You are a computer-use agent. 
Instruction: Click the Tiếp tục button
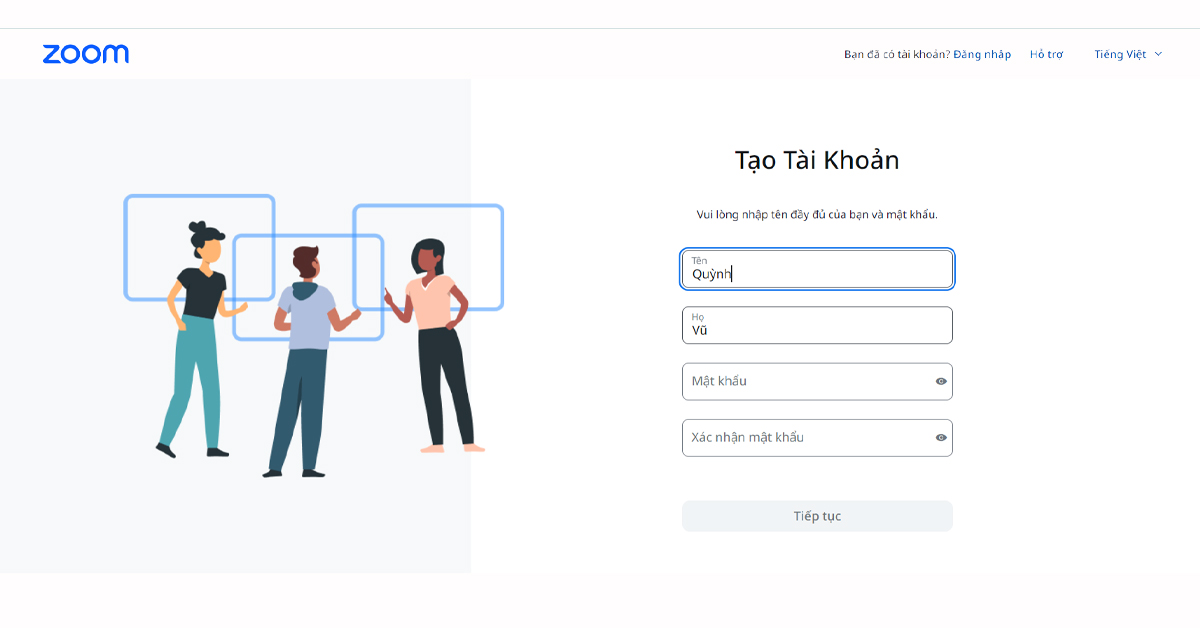pos(817,516)
